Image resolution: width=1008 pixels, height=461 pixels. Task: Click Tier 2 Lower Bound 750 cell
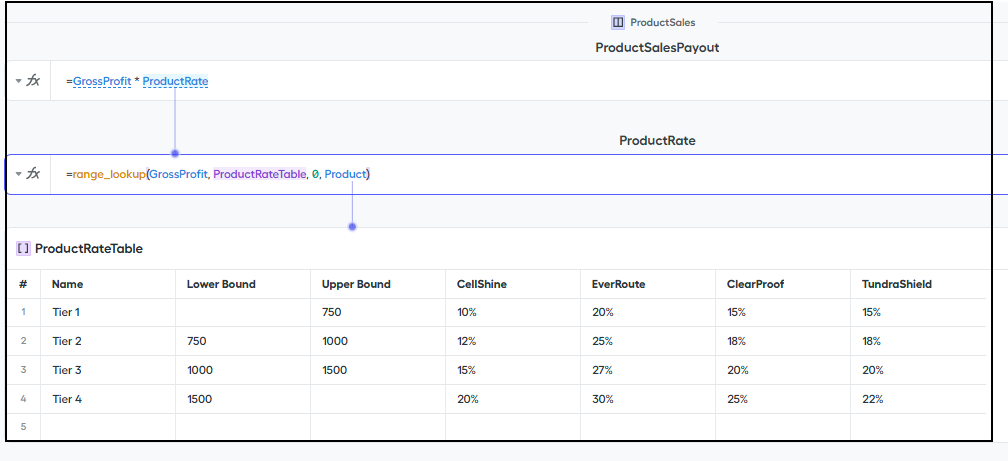[x=243, y=341]
